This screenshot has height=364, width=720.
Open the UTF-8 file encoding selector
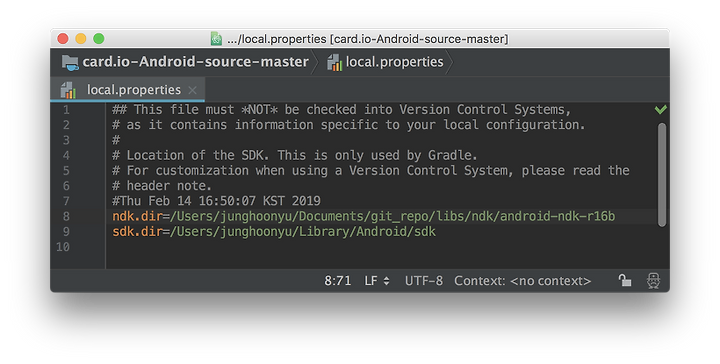coord(423,280)
